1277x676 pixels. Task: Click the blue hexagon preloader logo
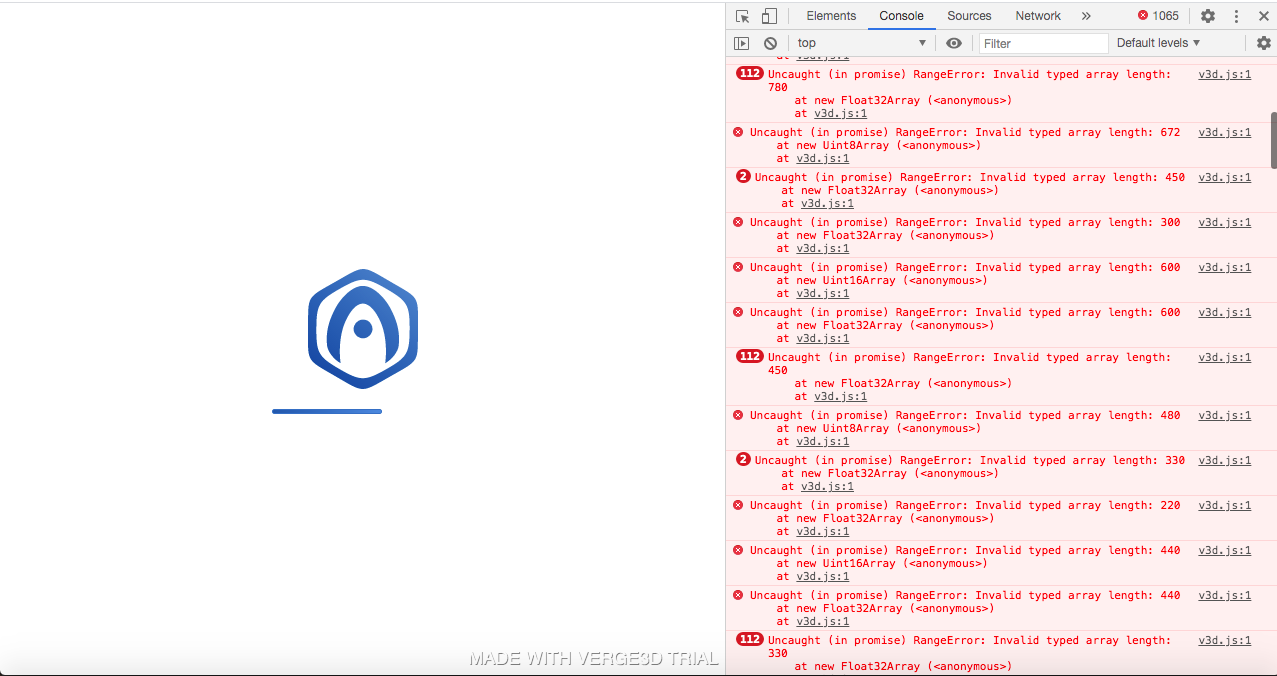[362, 328]
